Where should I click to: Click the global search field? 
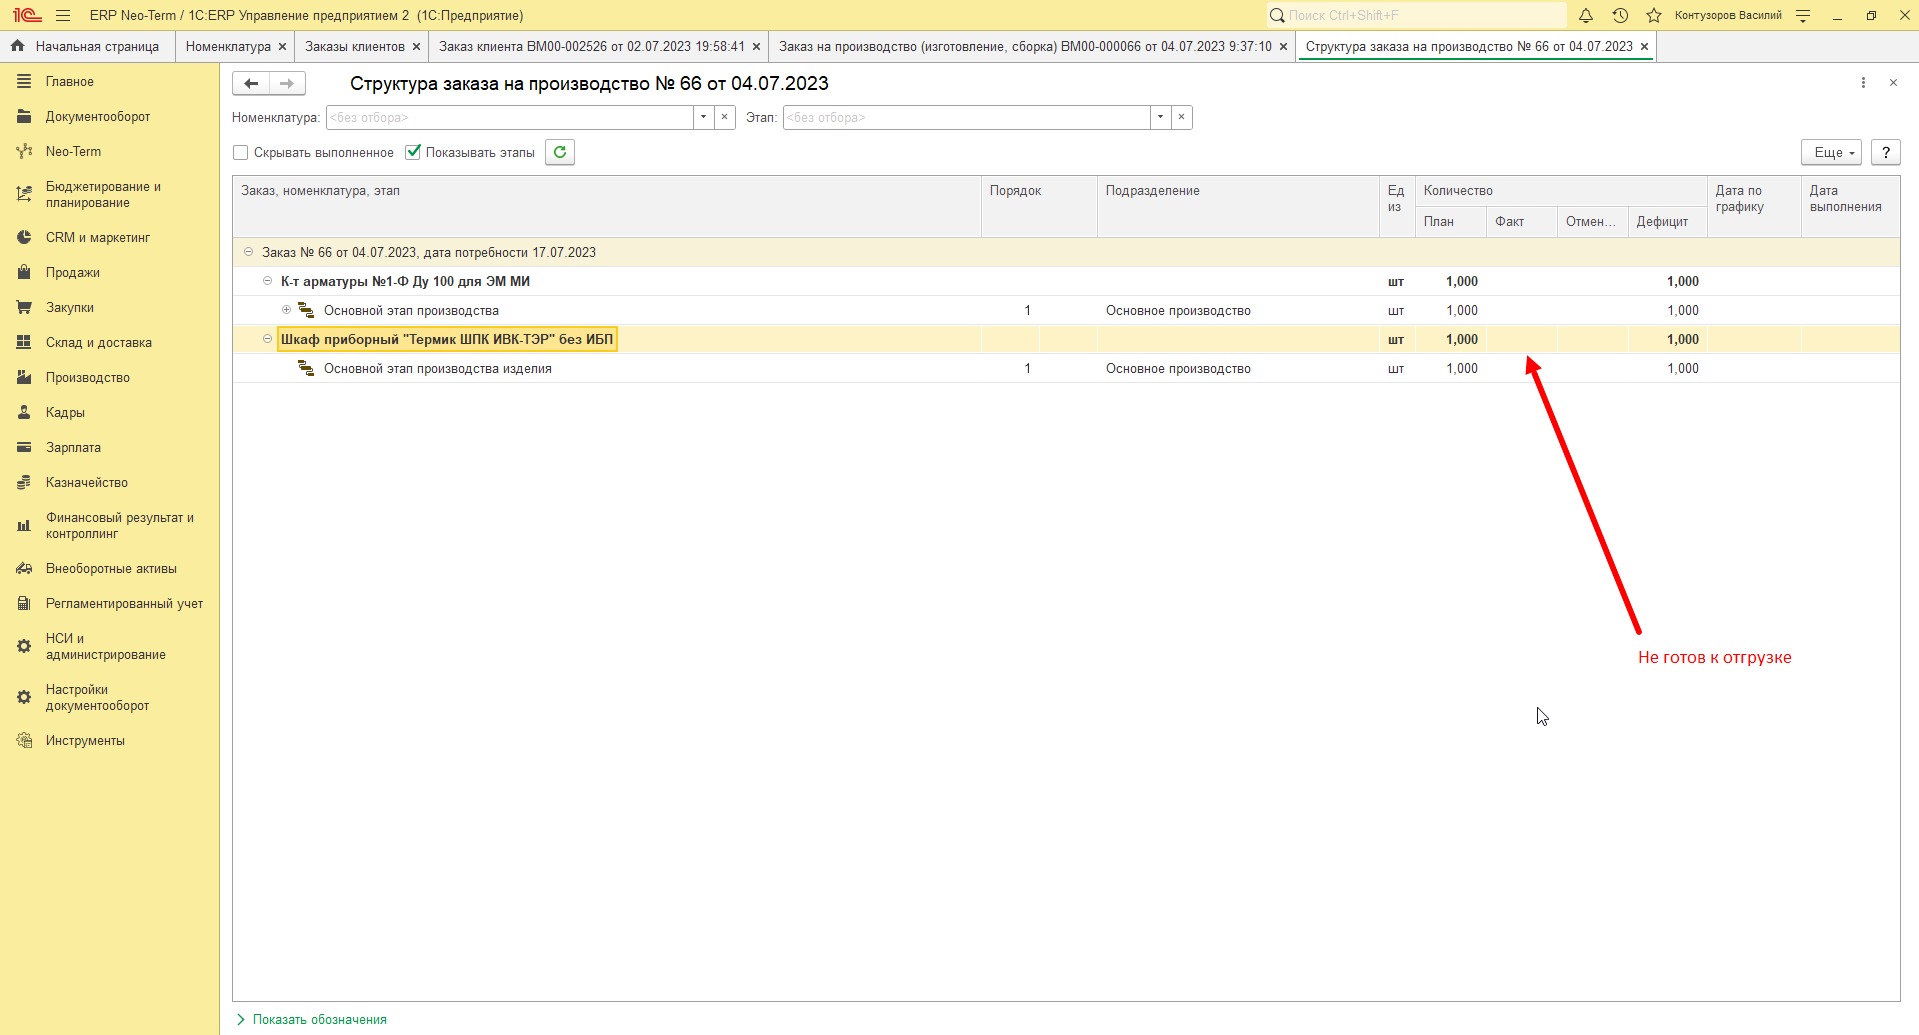click(1417, 15)
